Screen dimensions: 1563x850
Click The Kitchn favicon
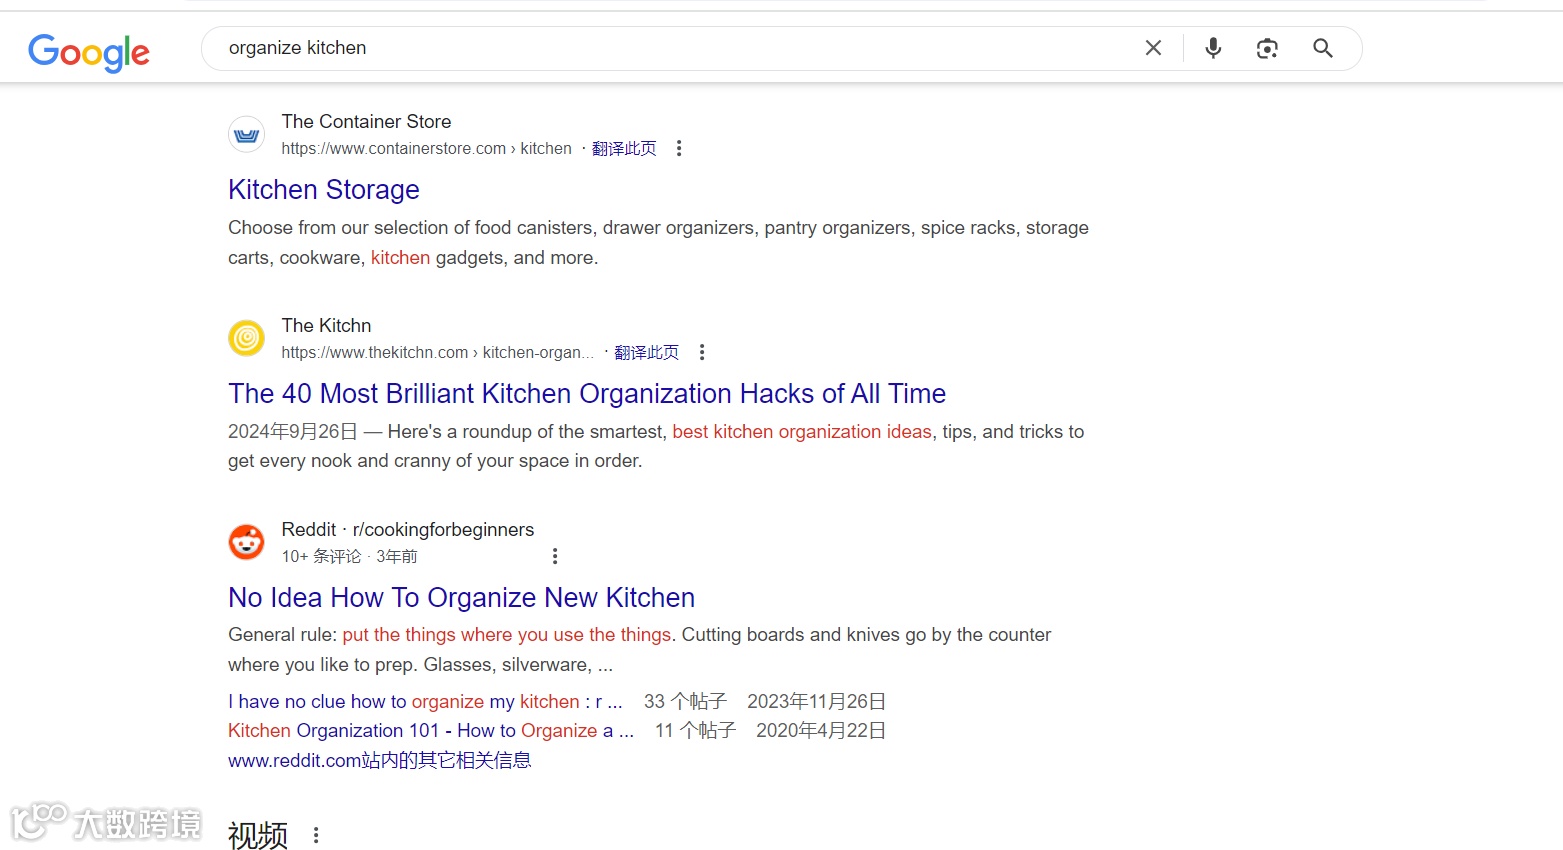coord(246,338)
